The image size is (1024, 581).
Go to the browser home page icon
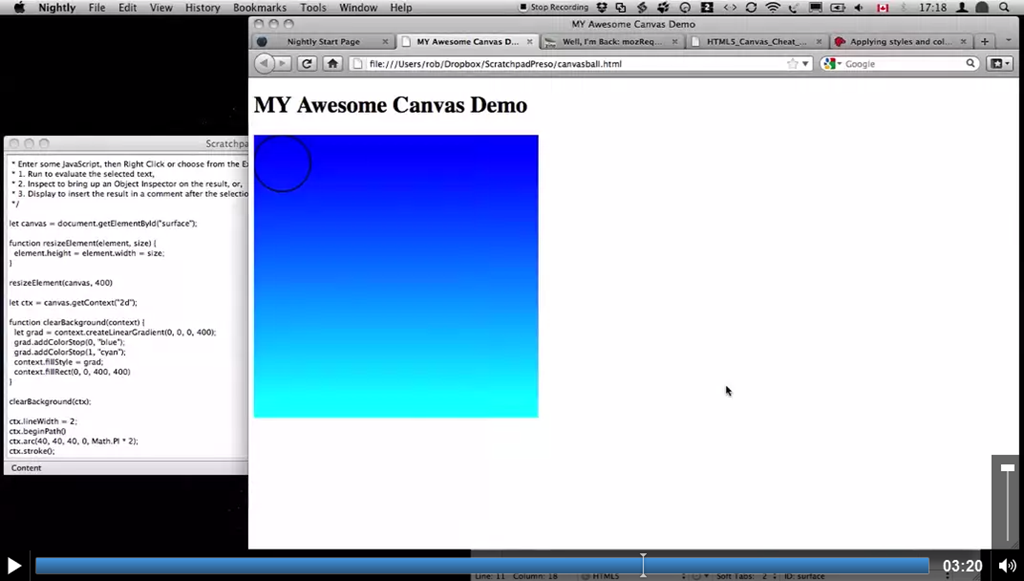(333, 64)
